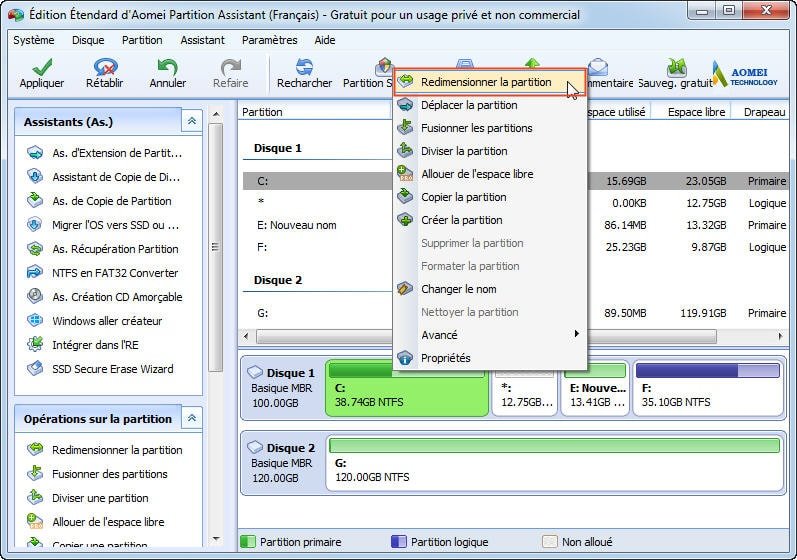
Task: Click the Partition S… toolbar button
Action: point(367,73)
